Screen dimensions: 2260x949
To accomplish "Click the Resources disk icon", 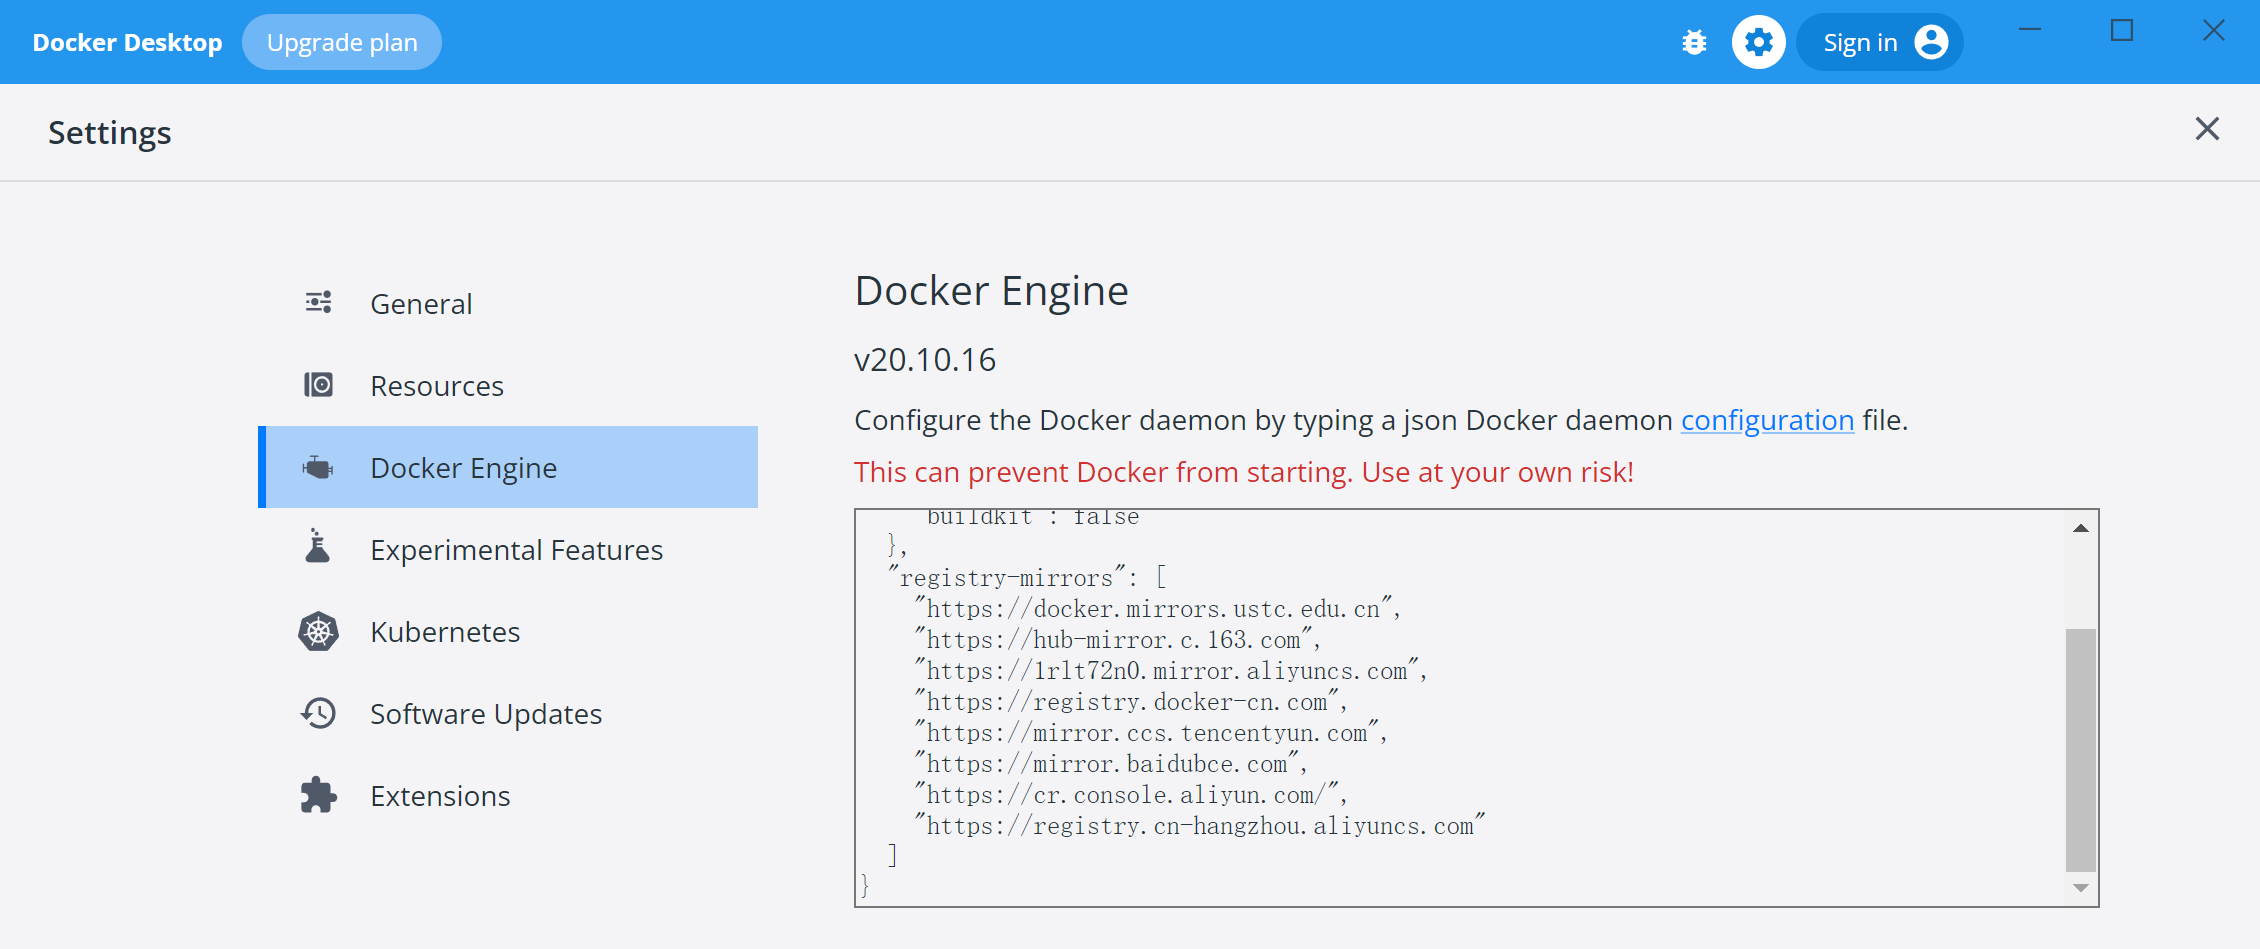I will tap(318, 385).
